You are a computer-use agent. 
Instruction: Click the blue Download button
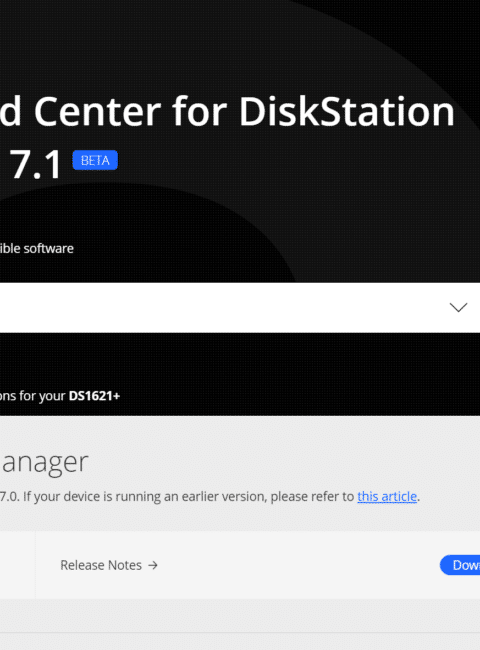(x=460, y=565)
